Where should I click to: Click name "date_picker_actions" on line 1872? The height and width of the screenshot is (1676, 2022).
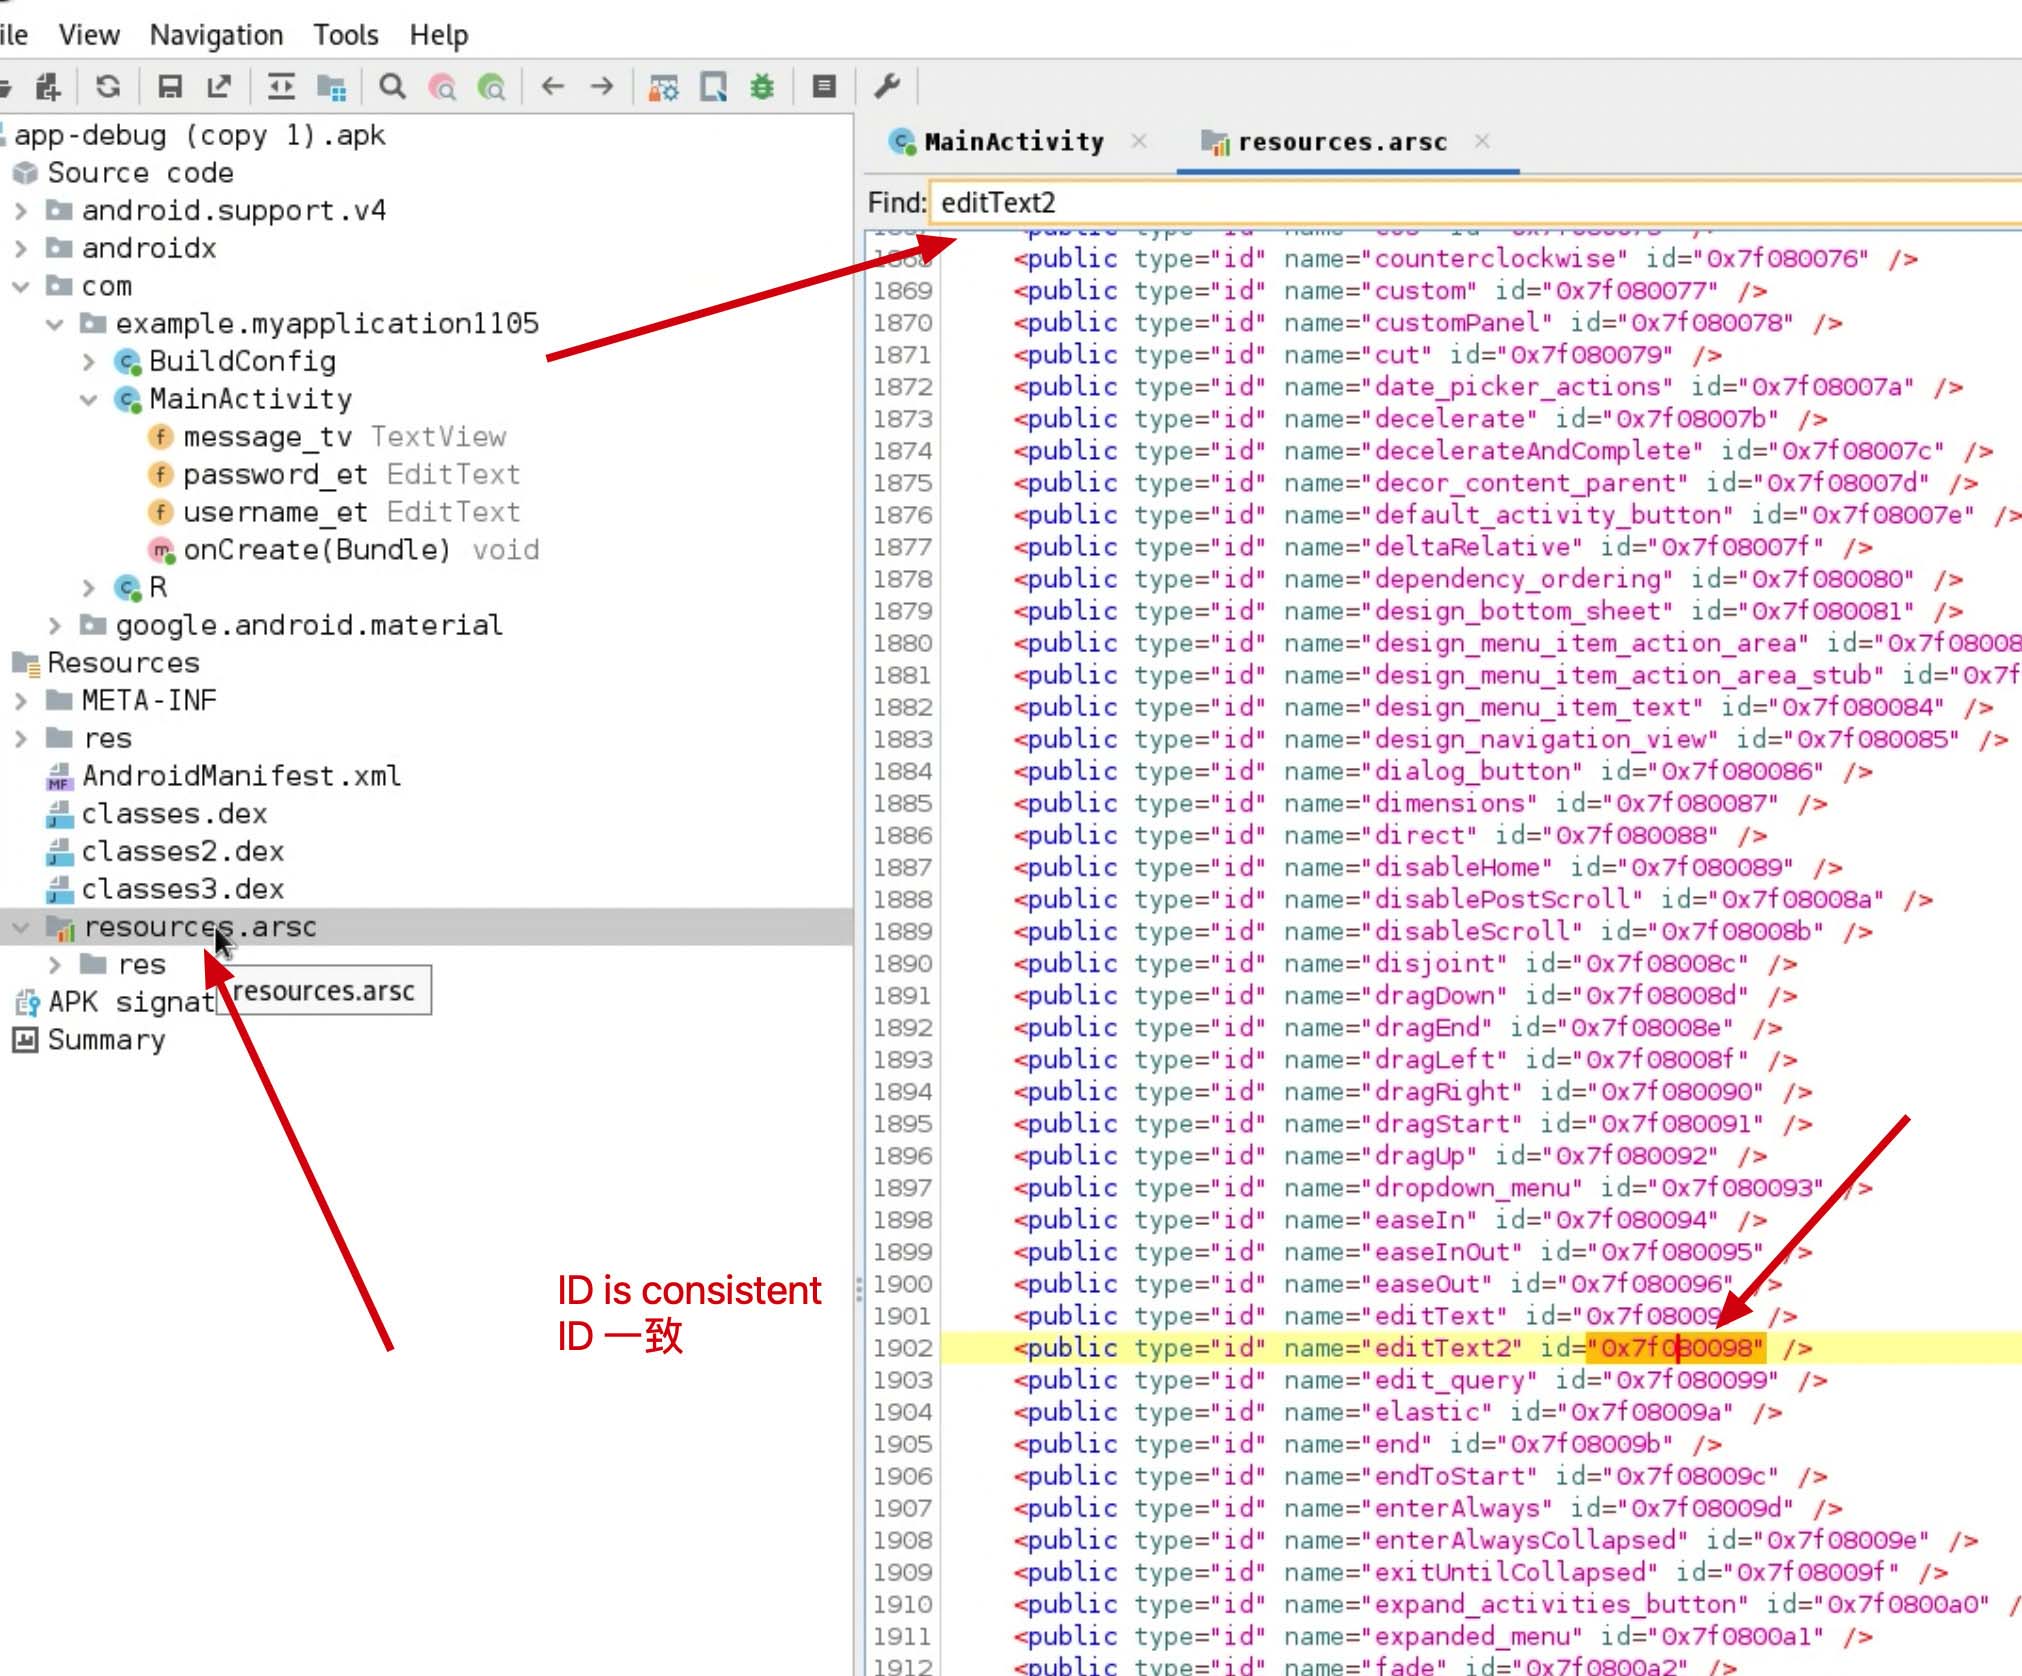[x=1517, y=387]
